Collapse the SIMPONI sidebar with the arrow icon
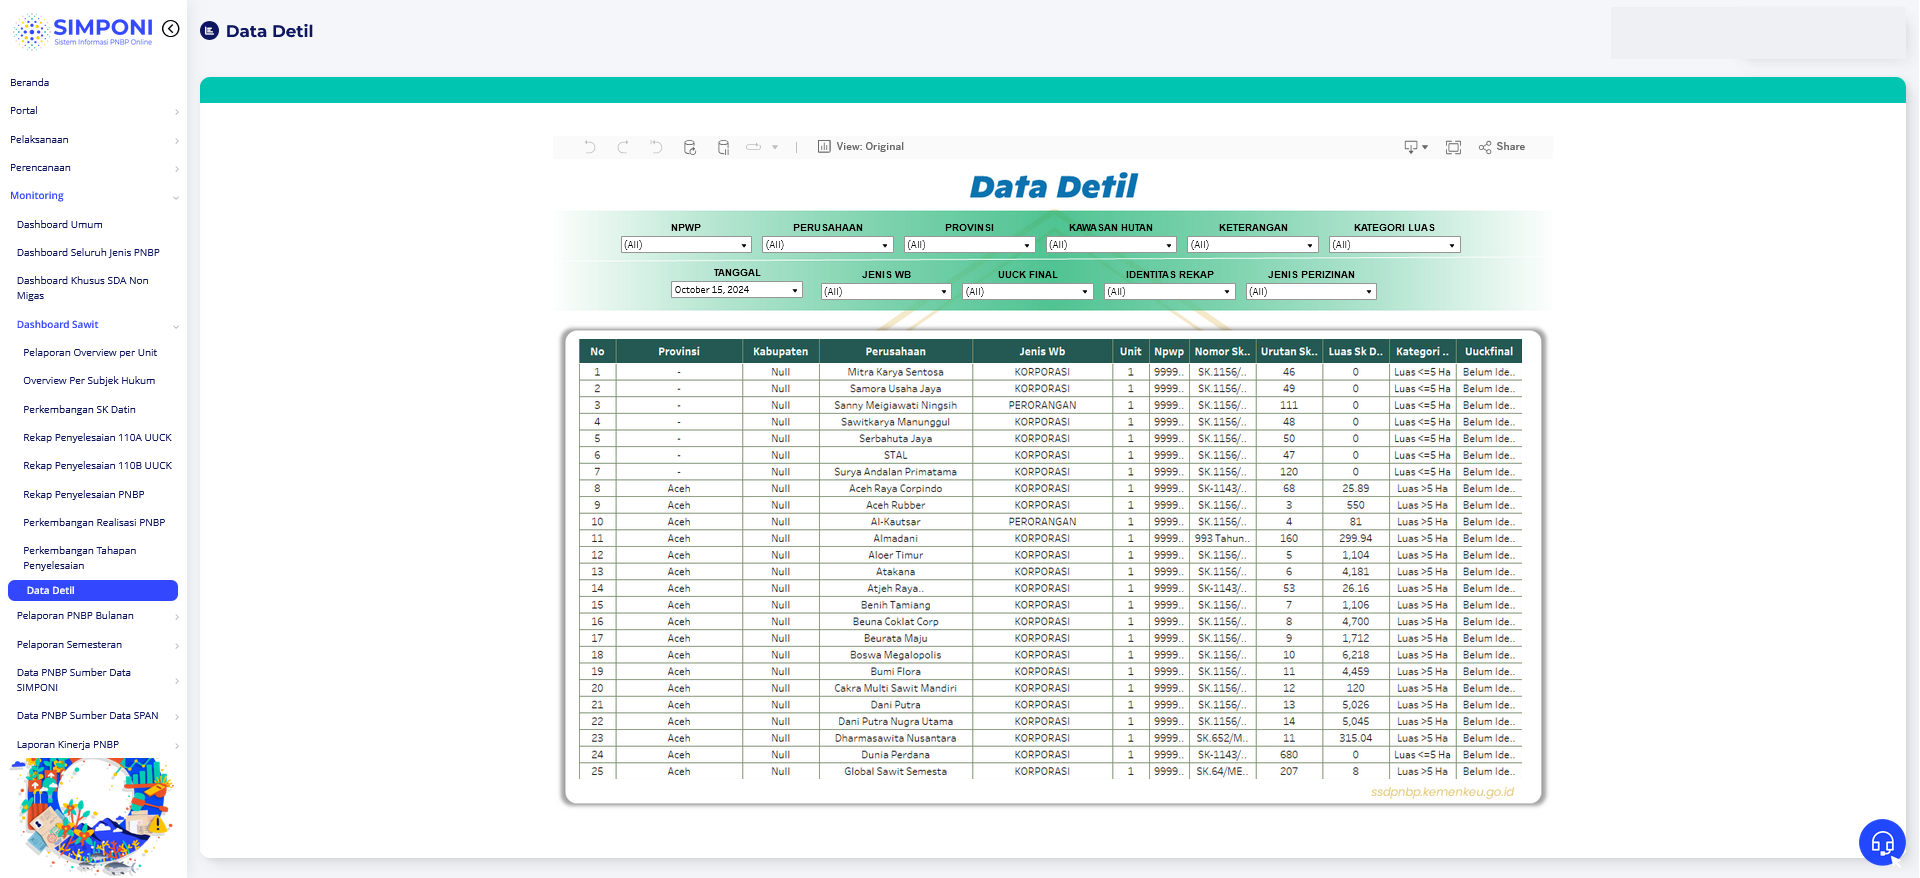 coord(171,29)
